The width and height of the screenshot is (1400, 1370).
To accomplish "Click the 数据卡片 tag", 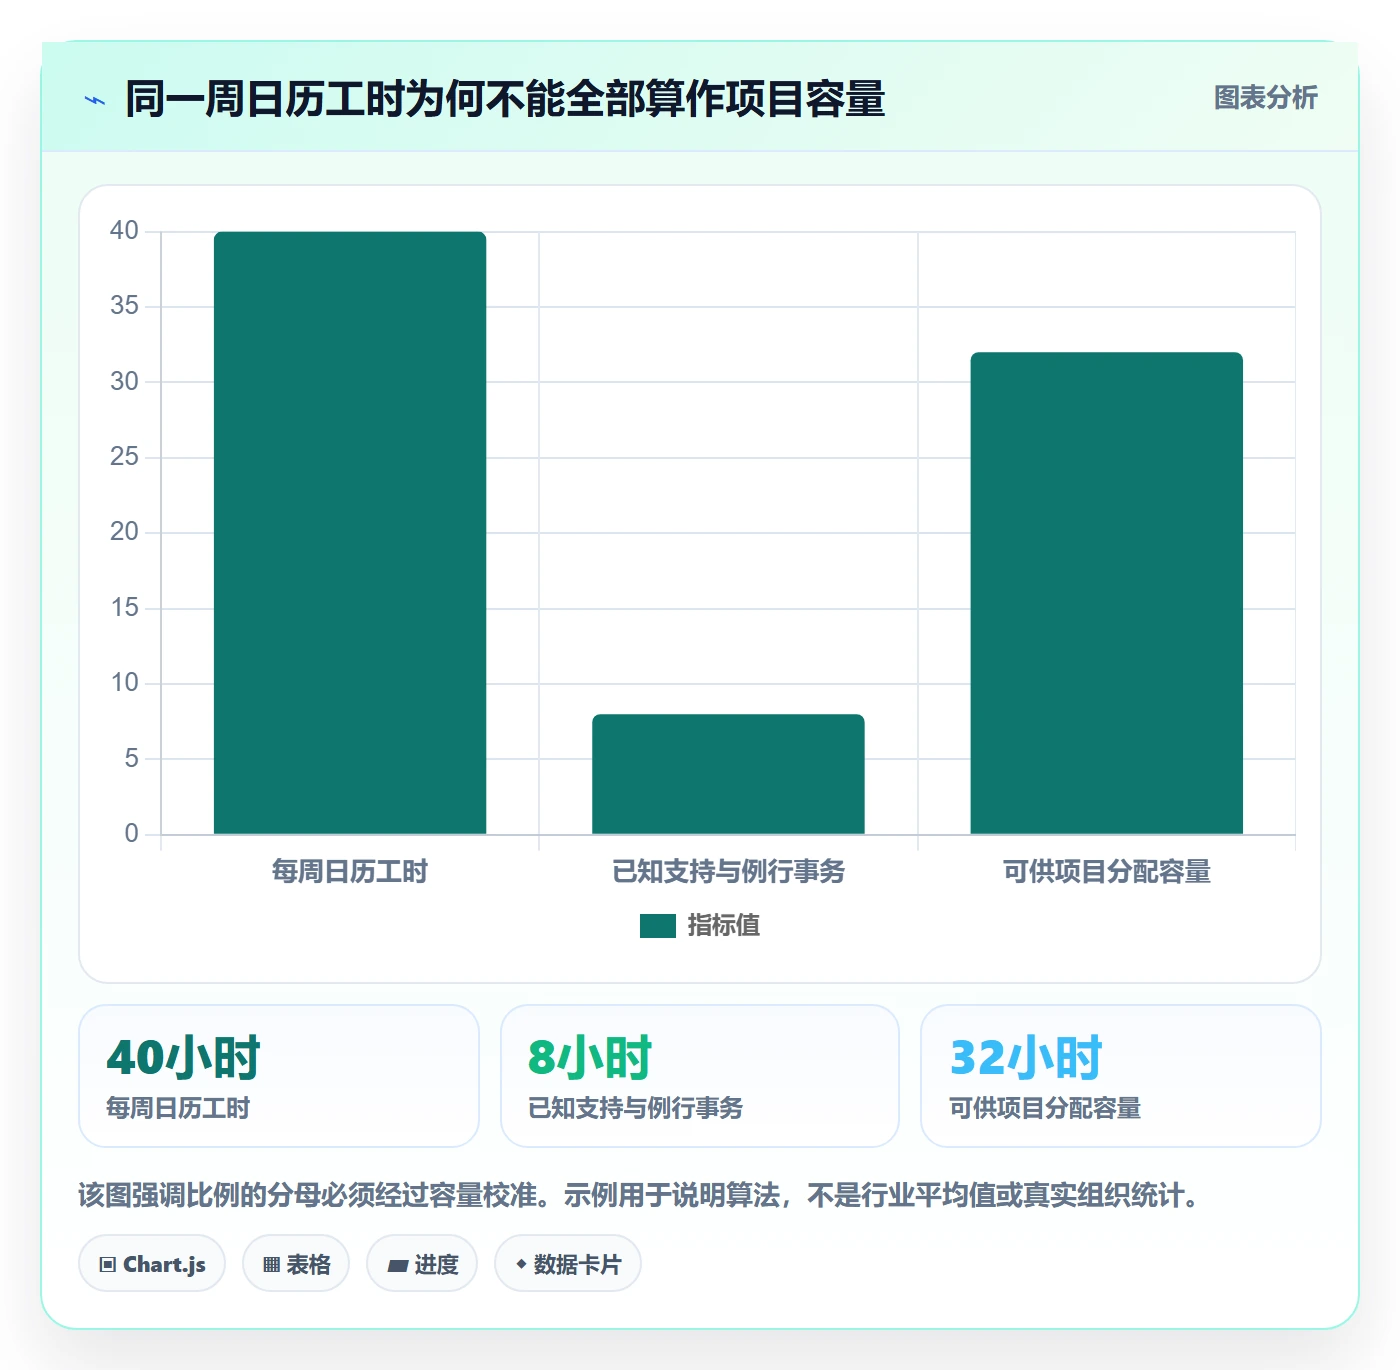I will (568, 1264).
